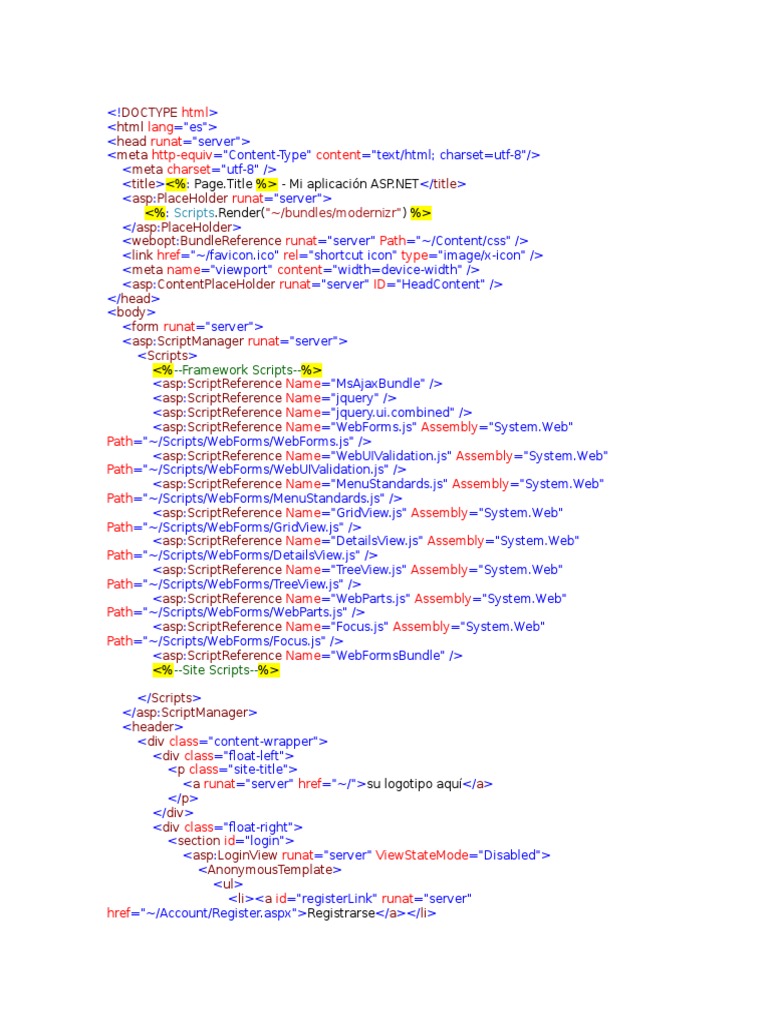The image size is (768, 1024).
Task: Click the '<meta charset="utf-8" />' line
Action: point(199,169)
